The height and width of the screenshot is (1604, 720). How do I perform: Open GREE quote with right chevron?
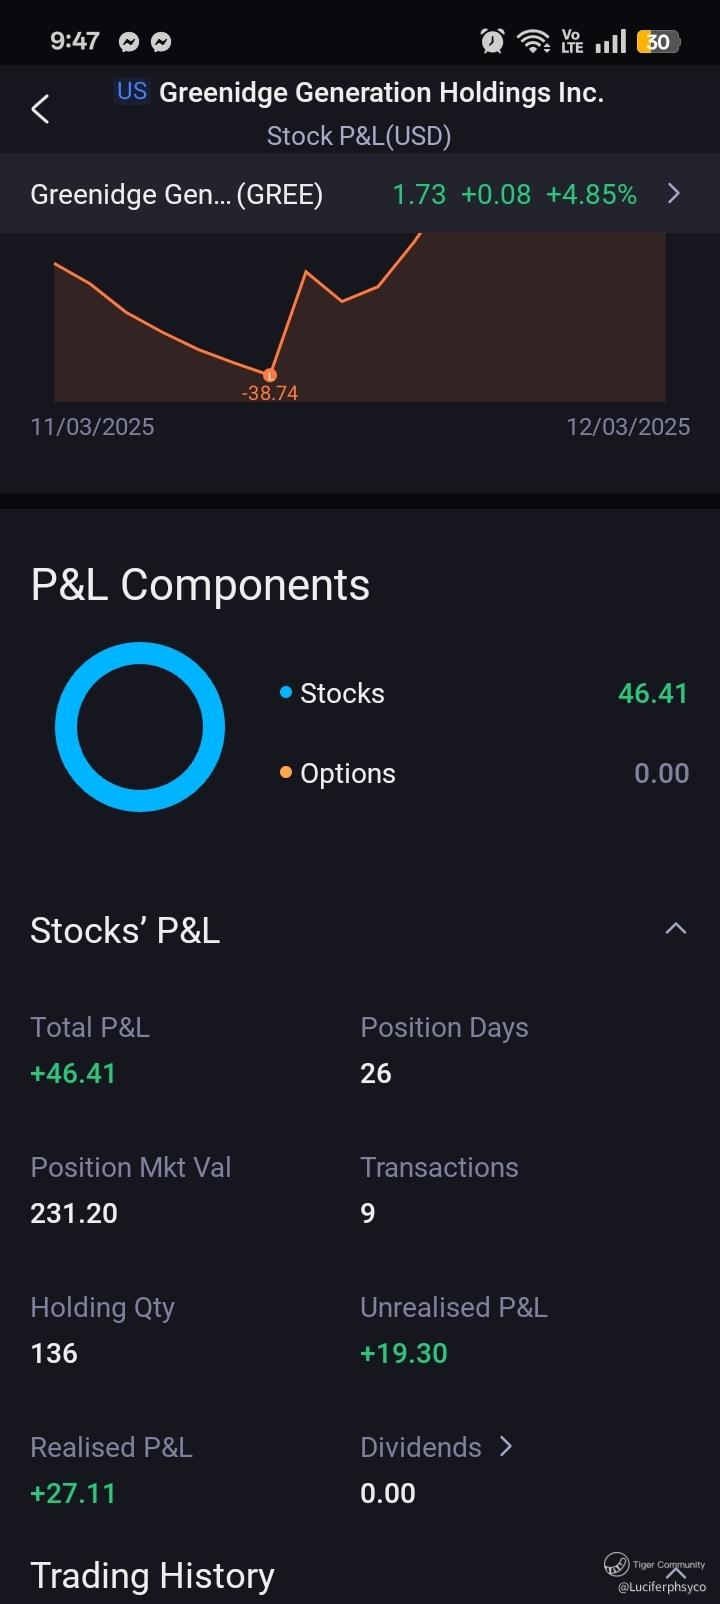pyautogui.click(x=674, y=193)
